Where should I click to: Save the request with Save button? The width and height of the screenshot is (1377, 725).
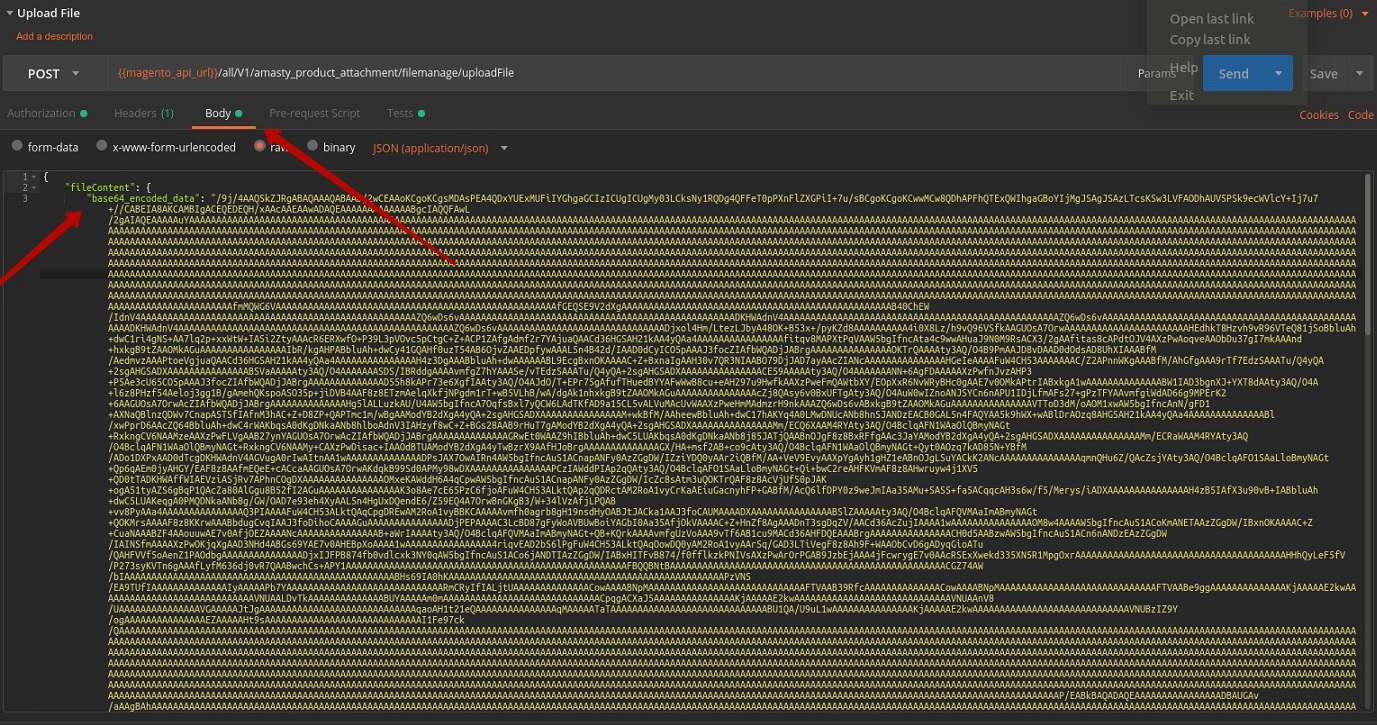click(x=1323, y=73)
